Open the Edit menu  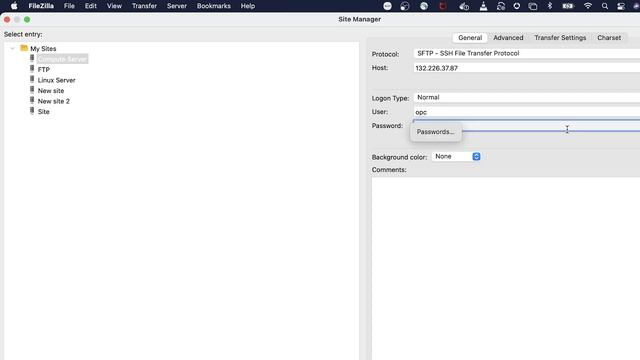click(x=91, y=6)
